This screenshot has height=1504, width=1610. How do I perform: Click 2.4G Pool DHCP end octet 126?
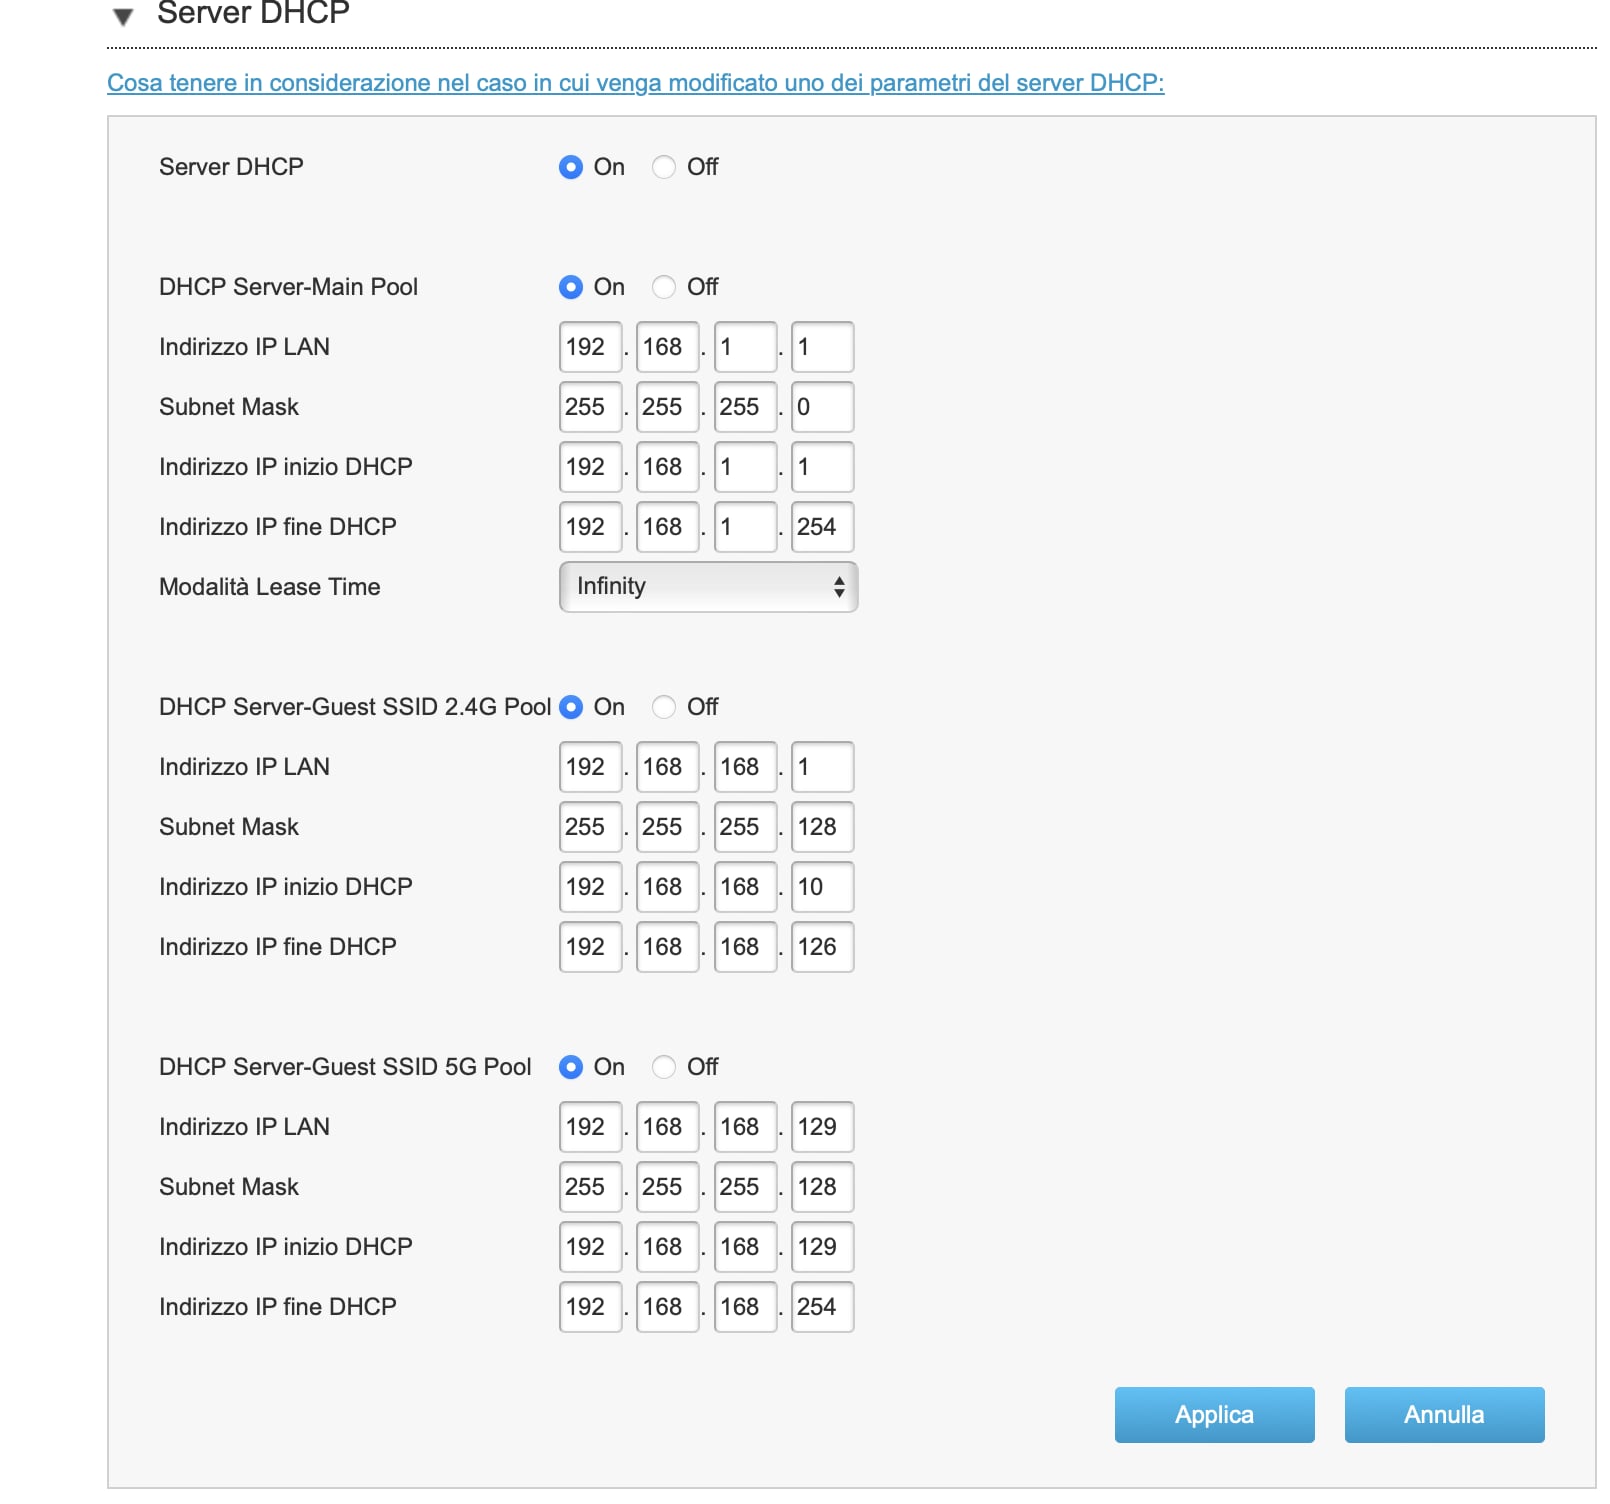(x=822, y=947)
